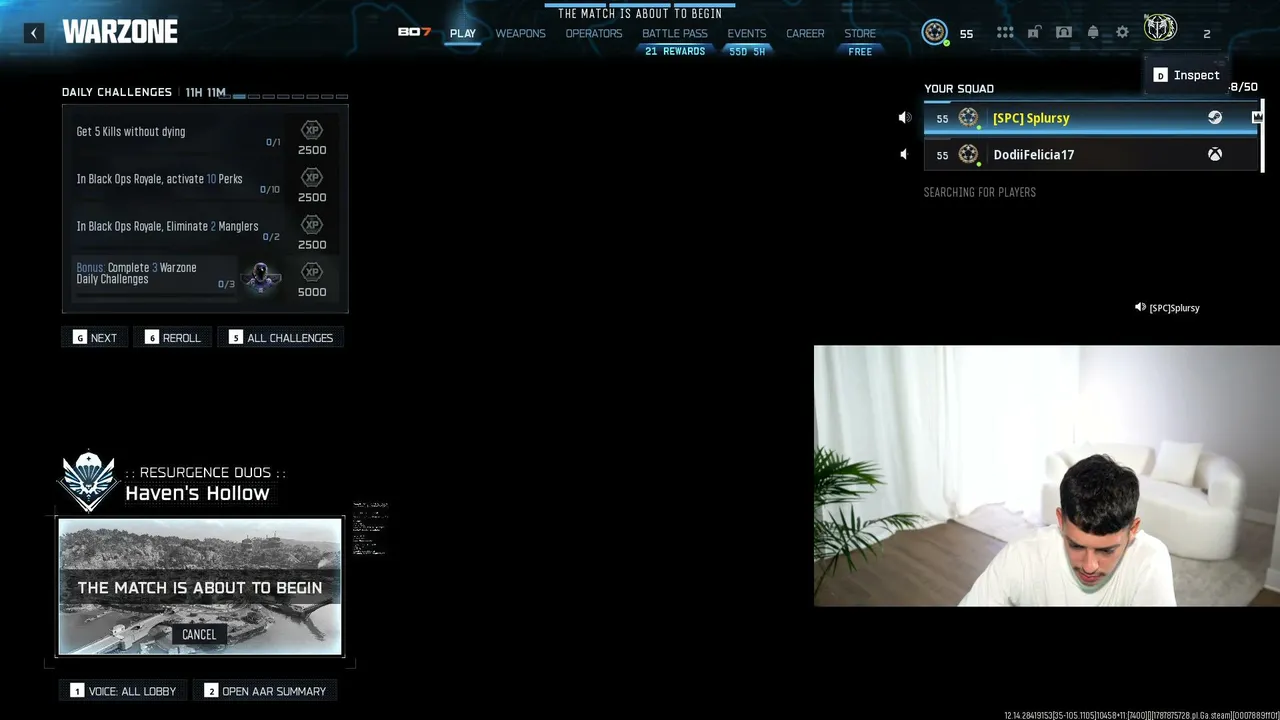Go to the CAREER tab
The image size is (1280, 720).
tap(805, 33)
